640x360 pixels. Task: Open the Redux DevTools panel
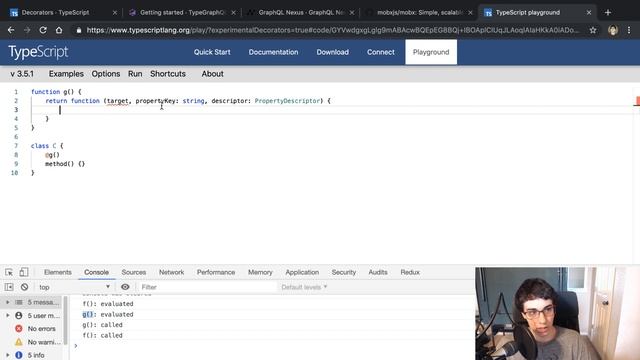[x=410, y=272]
